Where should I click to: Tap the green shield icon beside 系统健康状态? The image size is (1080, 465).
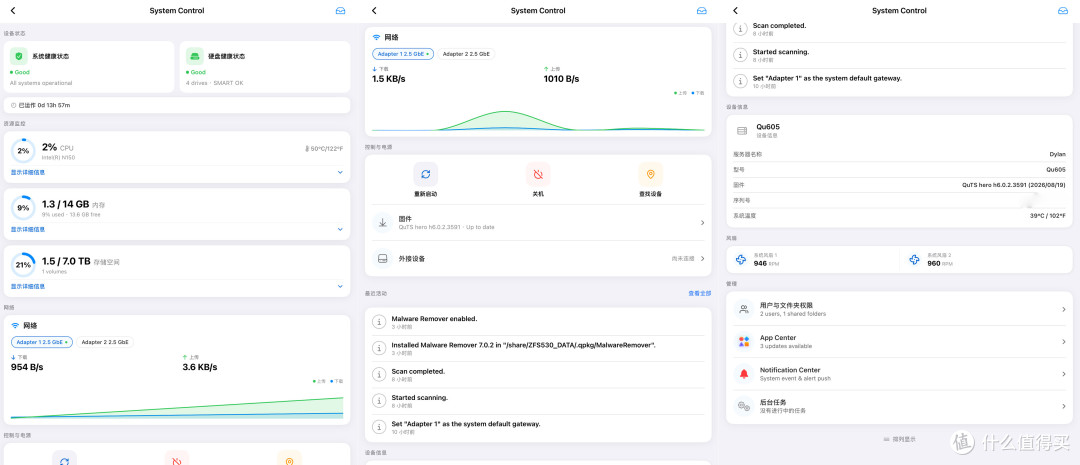pyautogui.click(x=19, y=56)
